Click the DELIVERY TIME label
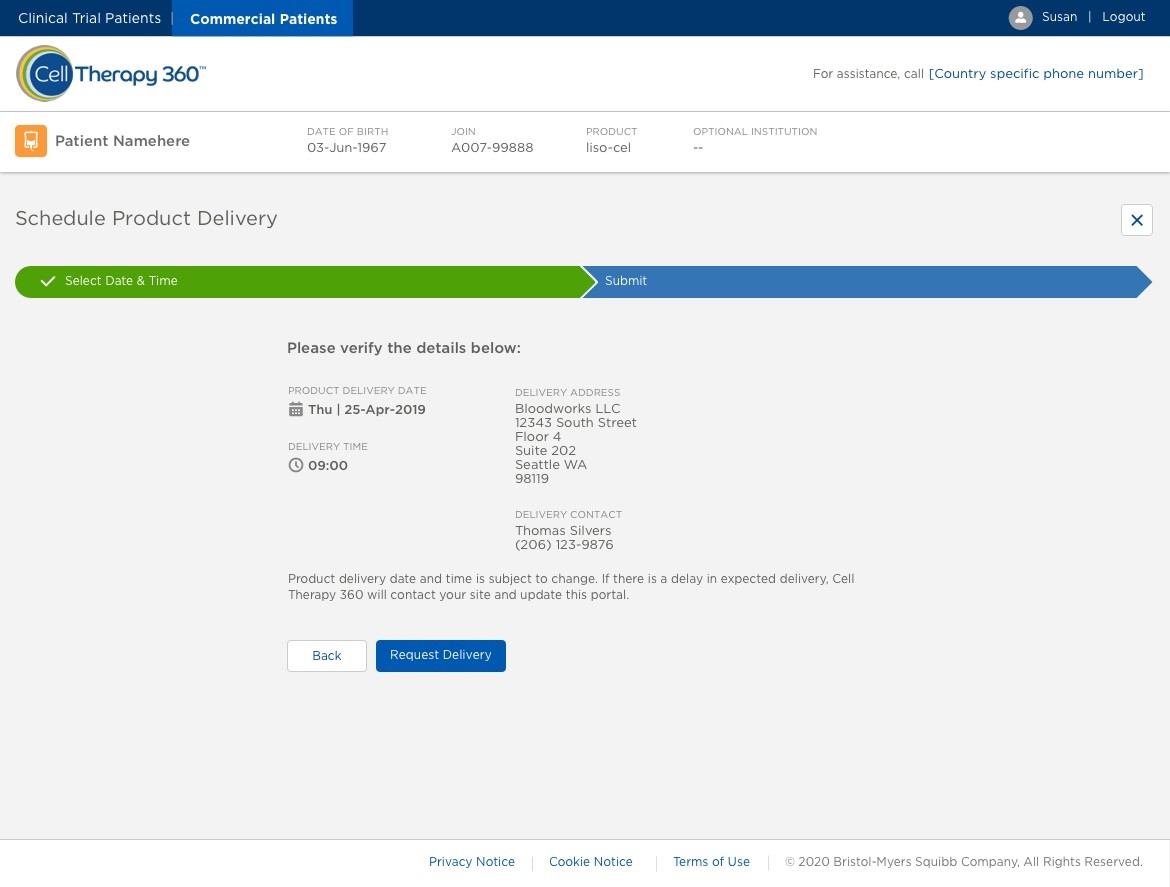The height and width of the screenshot is (887, 1170). tap(328, 447)
